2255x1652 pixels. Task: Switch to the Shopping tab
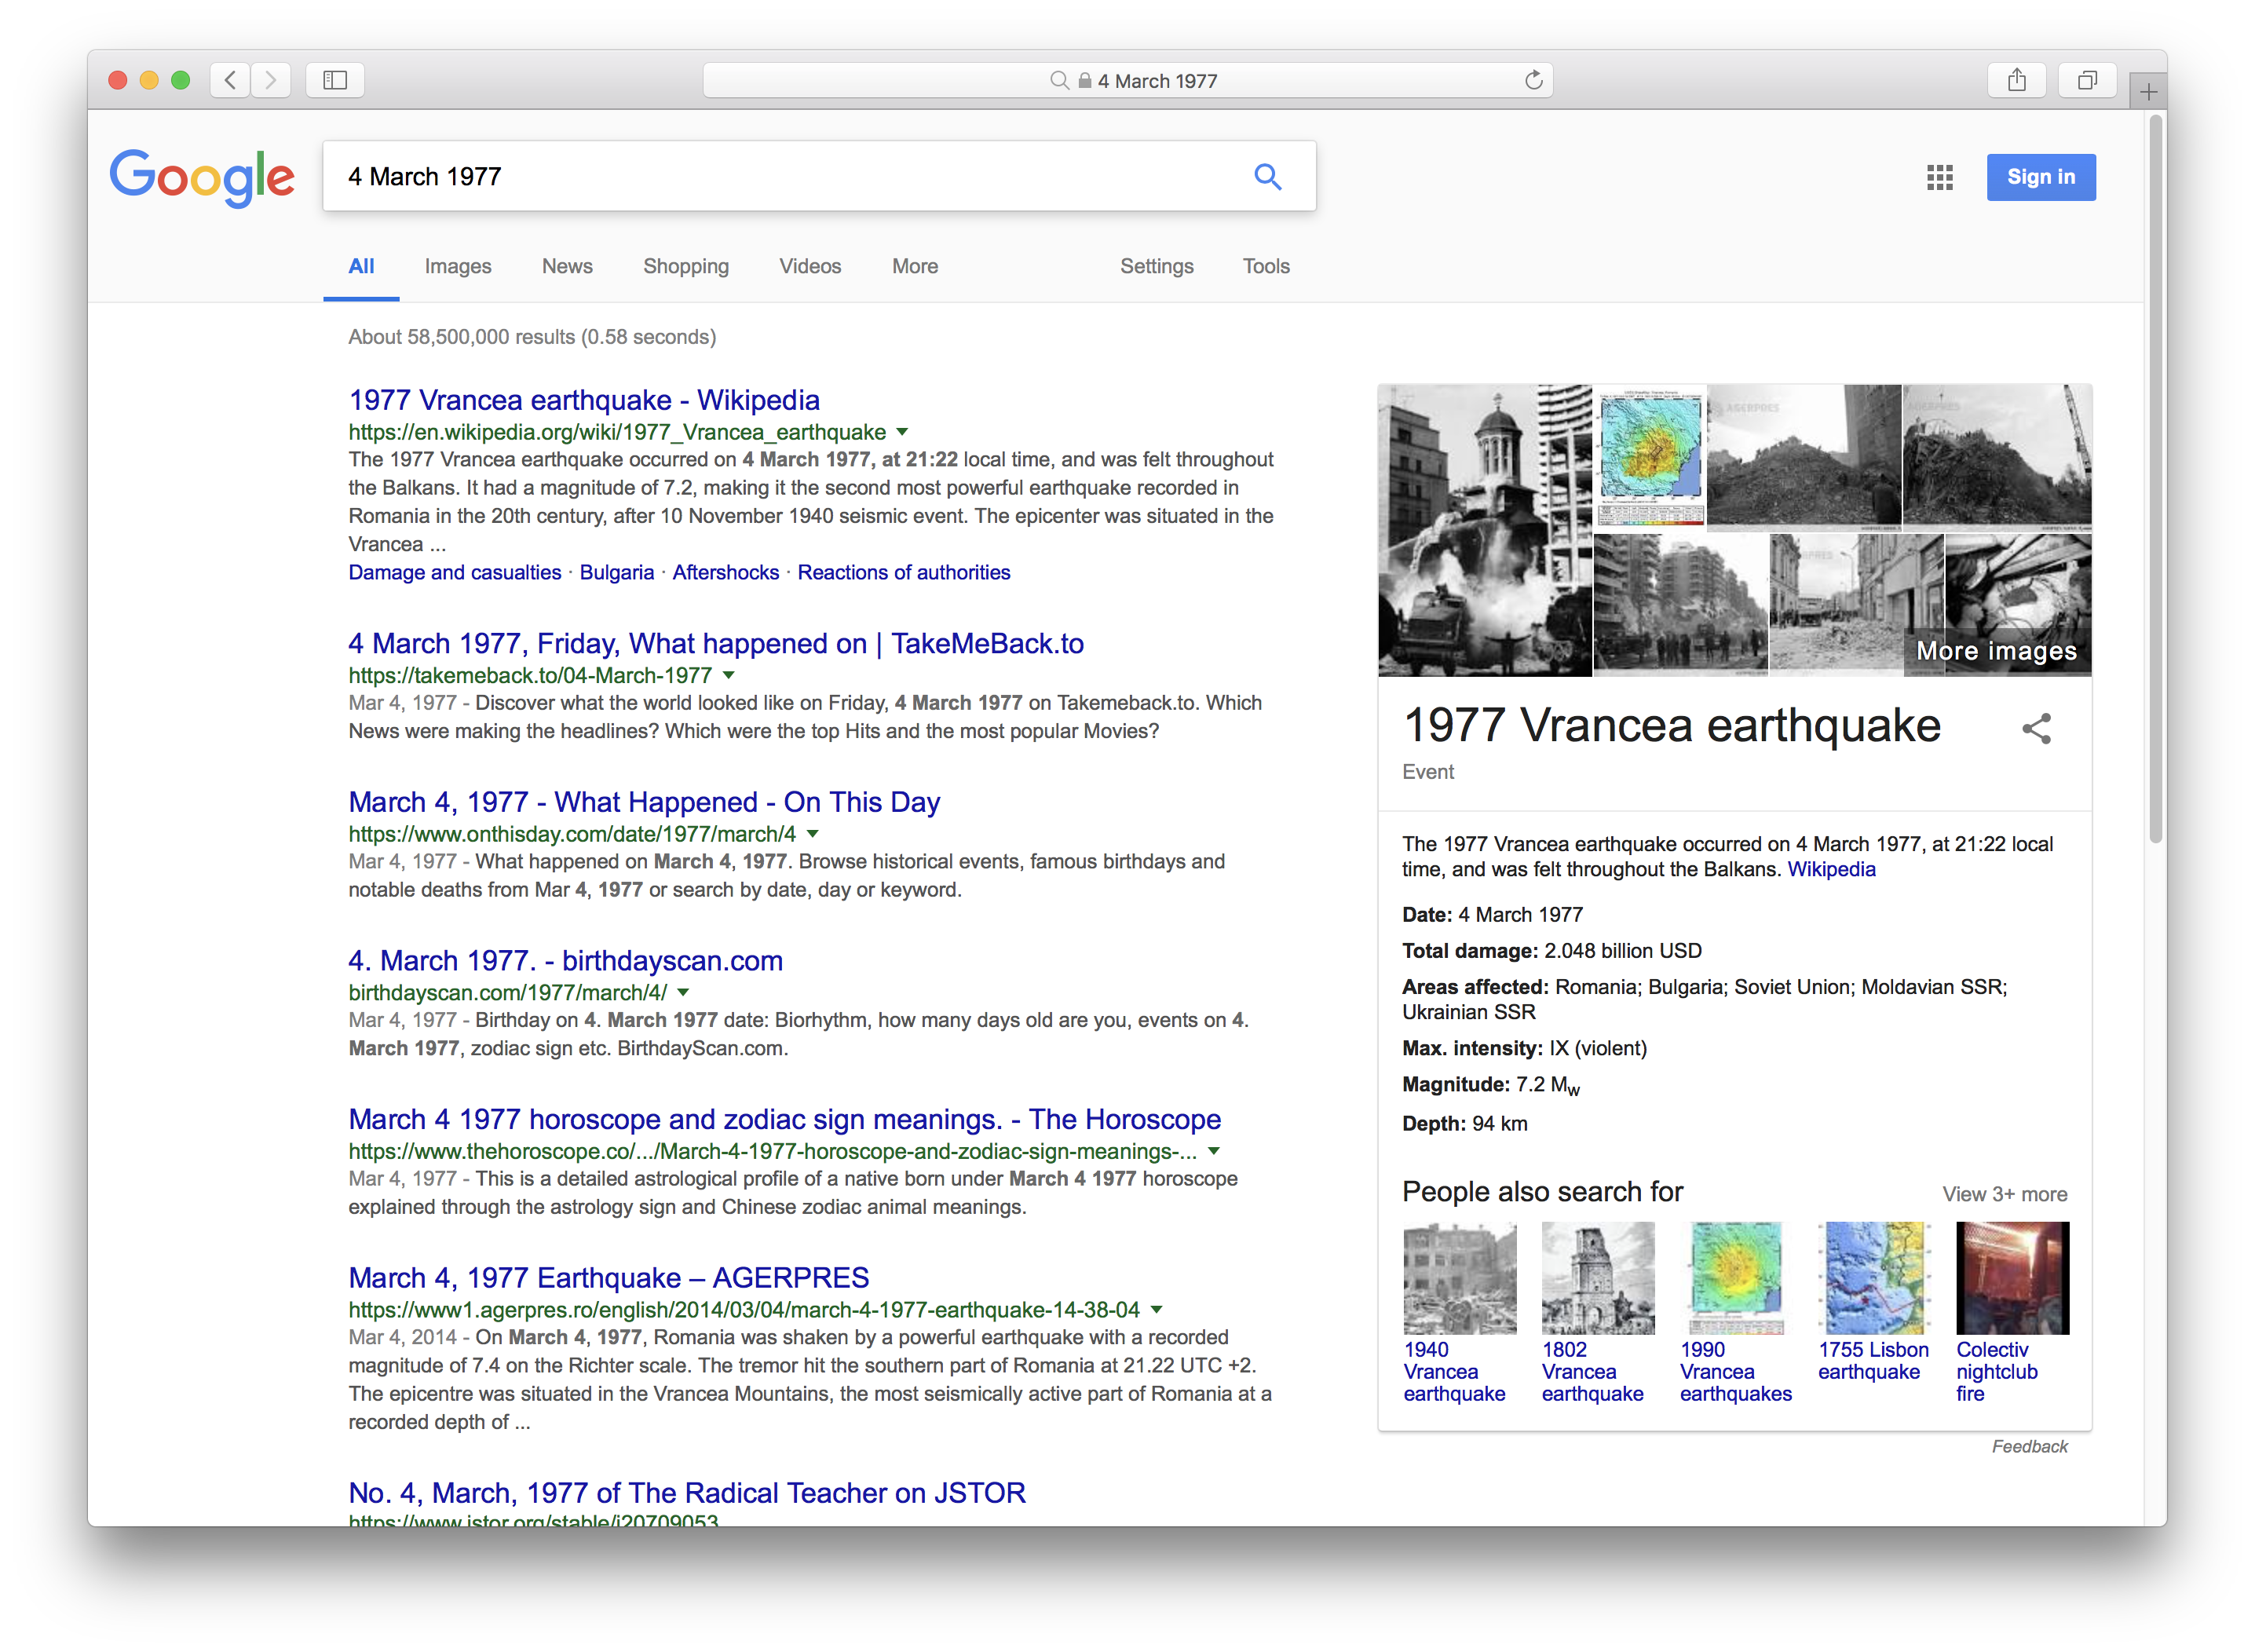pyautogui.click(x=685, y=267)
